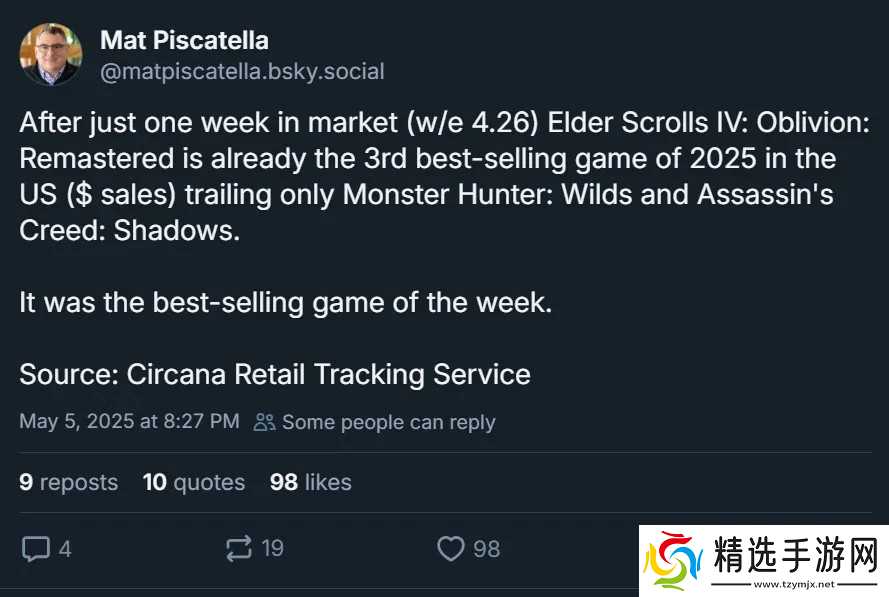
Task: Click the repost count number 19
Action: (x=272, y=548)
